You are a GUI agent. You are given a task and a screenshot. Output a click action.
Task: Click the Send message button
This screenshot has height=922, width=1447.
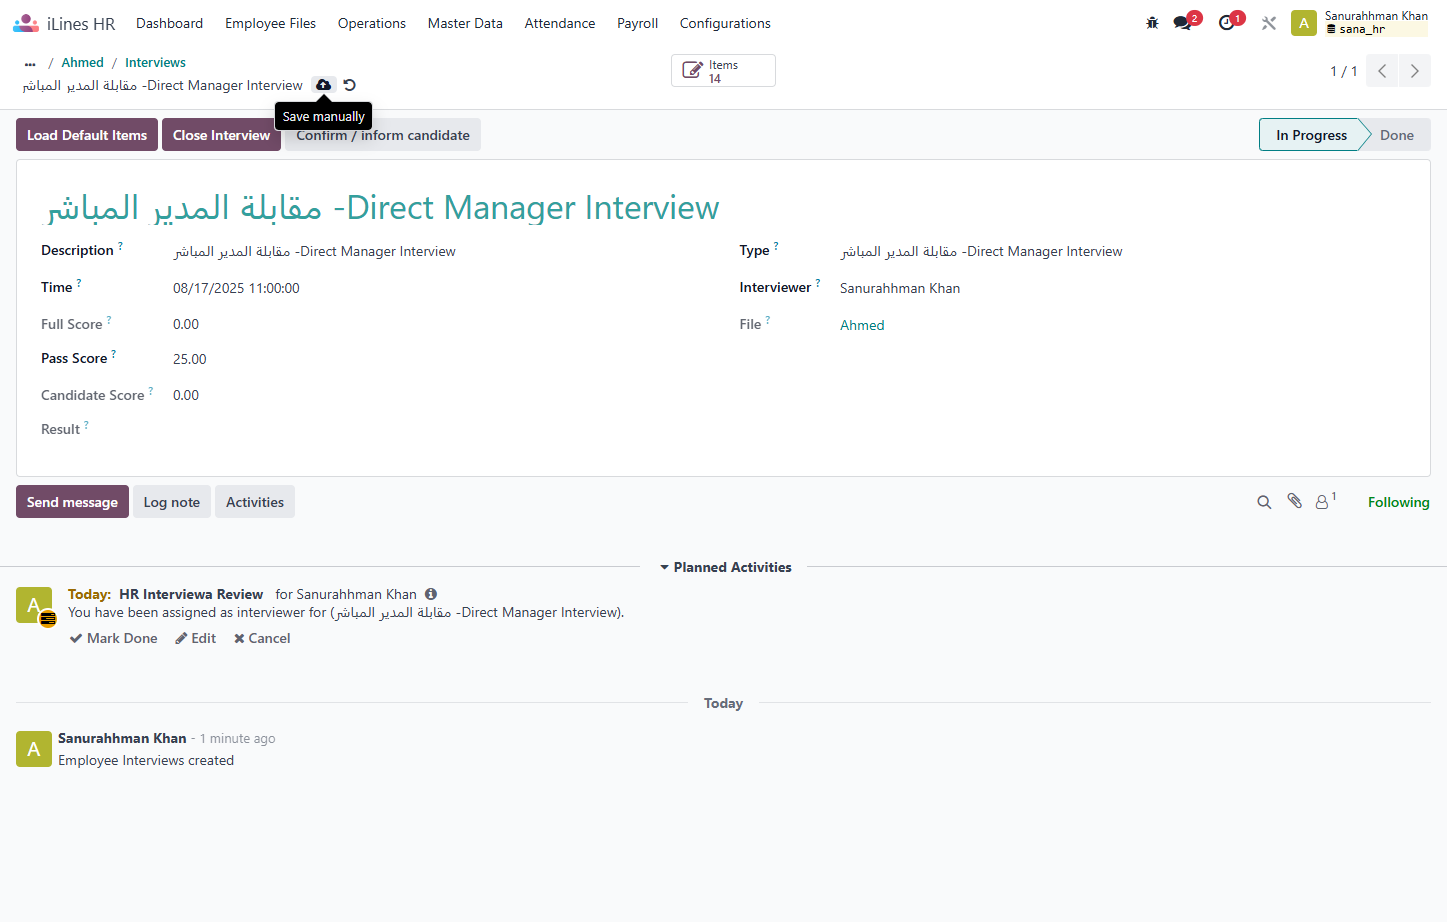tap(72, 502)
